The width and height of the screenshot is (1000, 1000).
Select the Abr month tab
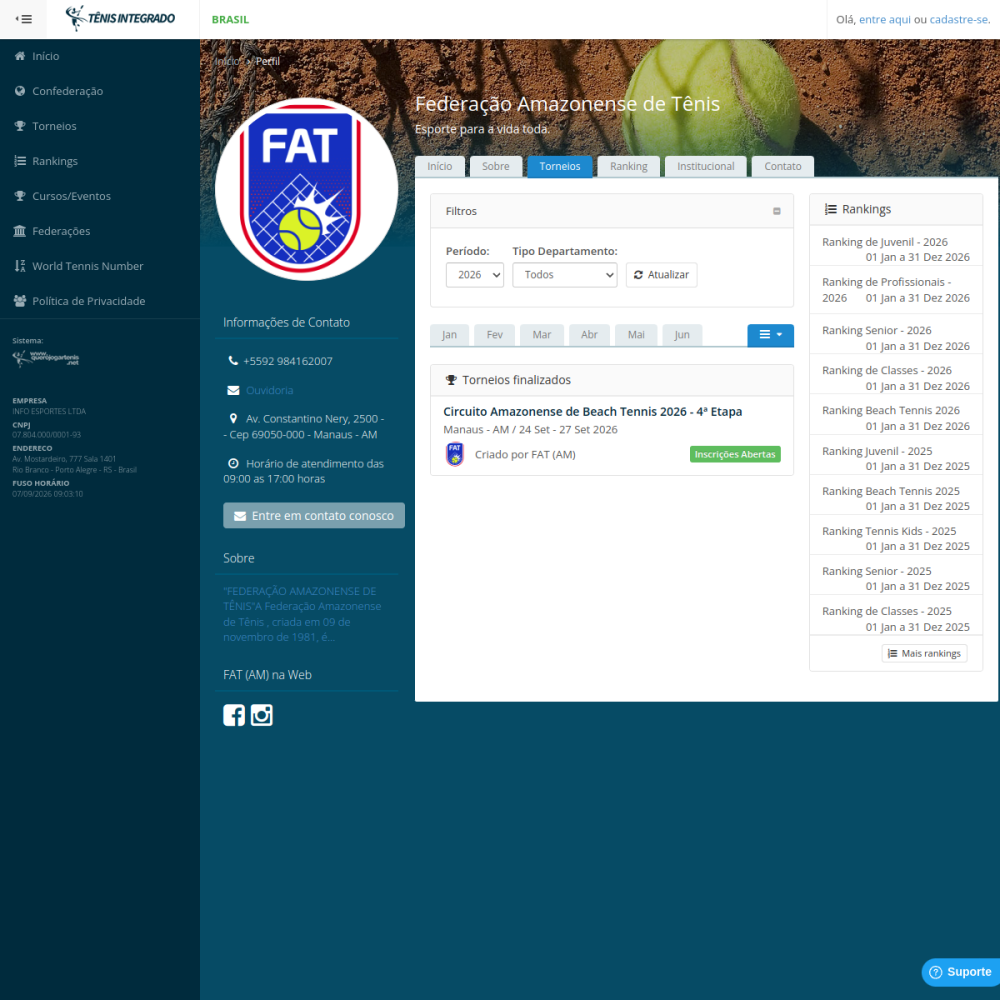click(589, 335)
